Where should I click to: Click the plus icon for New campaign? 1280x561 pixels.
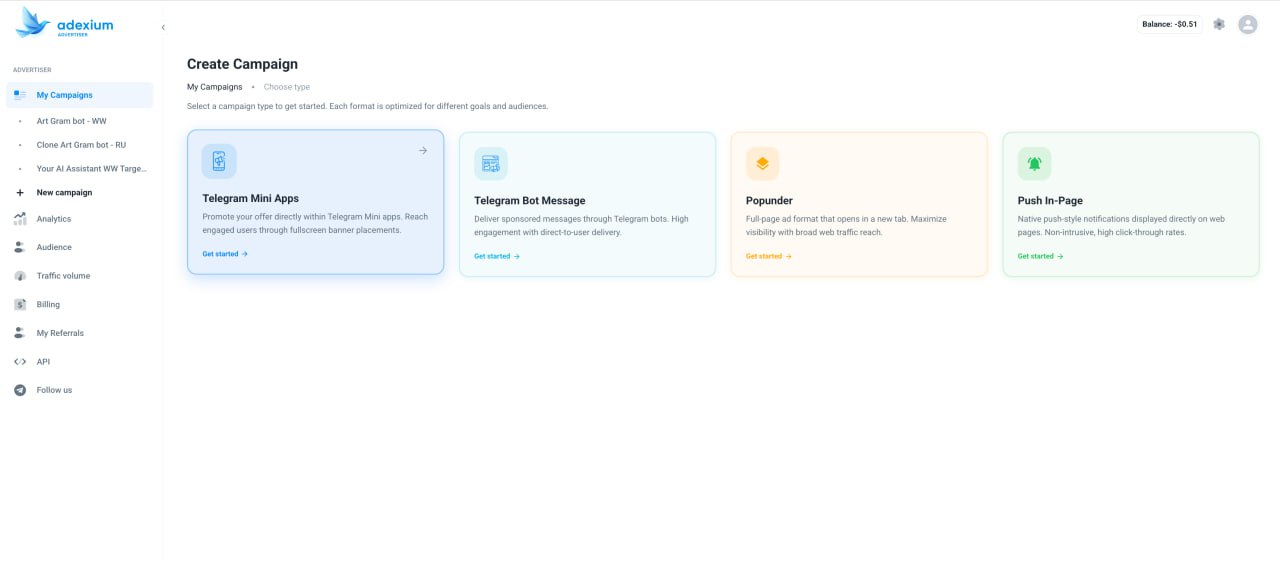click(x=20, y=192)
